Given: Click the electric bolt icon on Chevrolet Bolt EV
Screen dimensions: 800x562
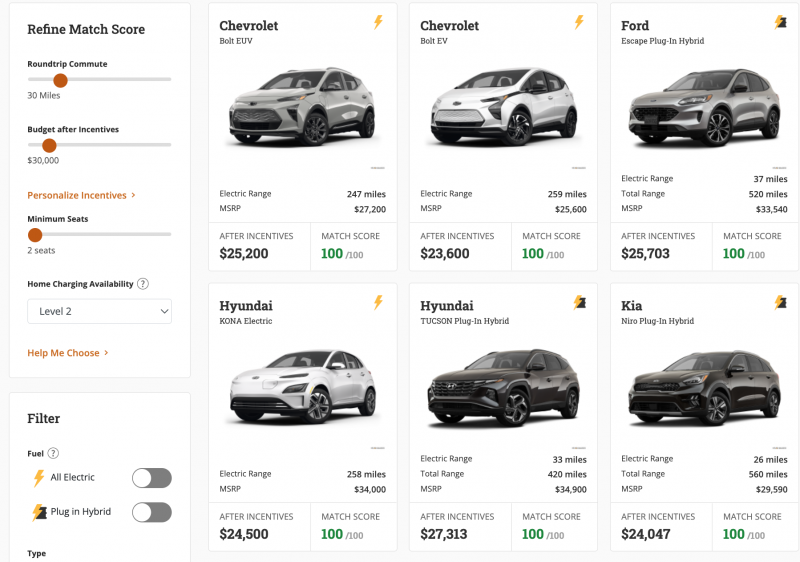Looking at the screenshot, I should (579, 22).
